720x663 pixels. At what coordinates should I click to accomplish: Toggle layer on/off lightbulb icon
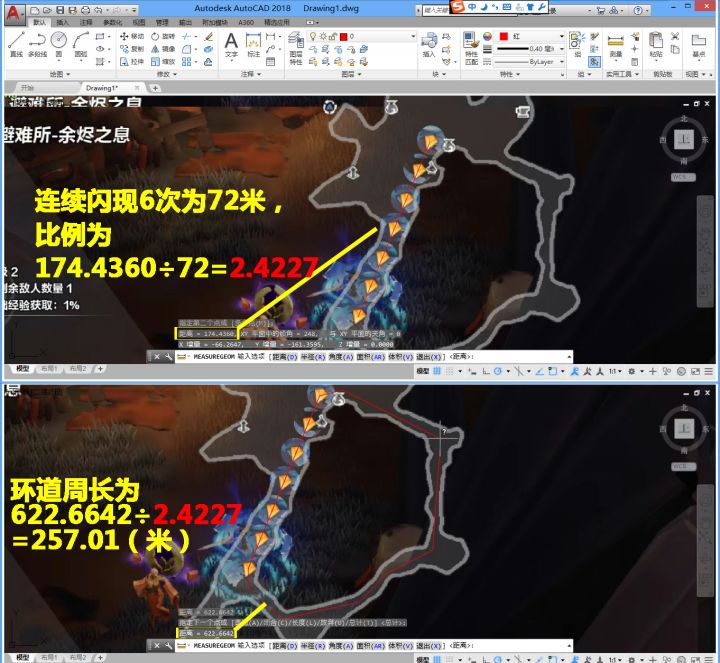tap(313, 36)
